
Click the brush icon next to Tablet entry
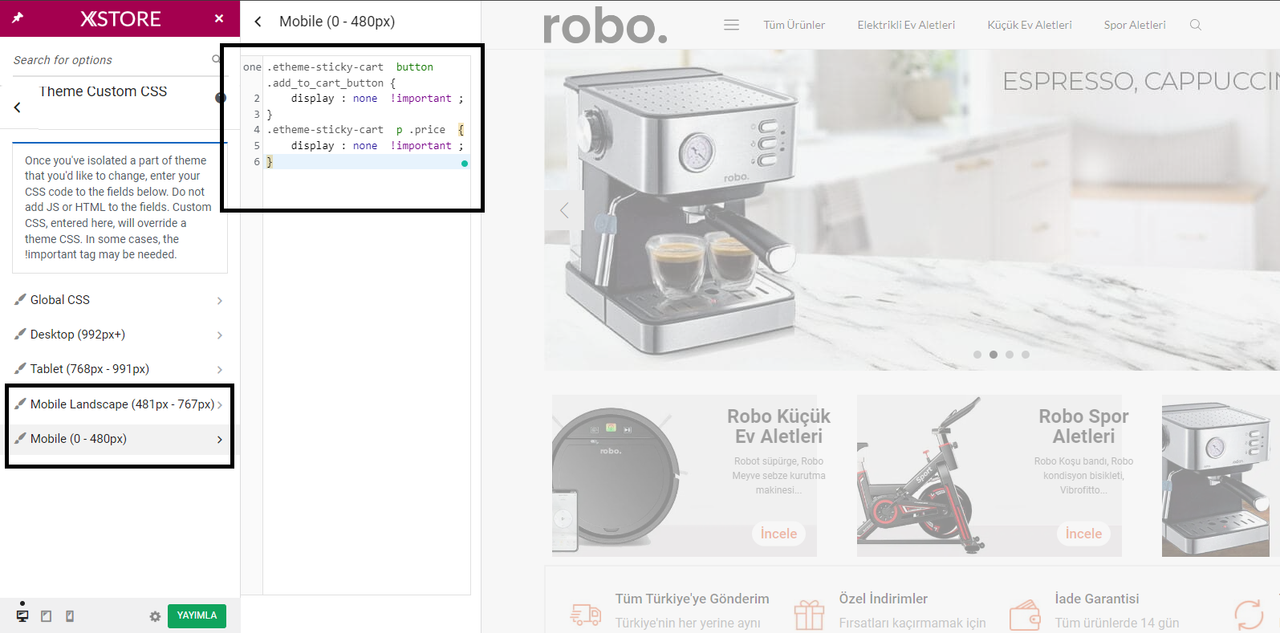[x=20, y=369]
